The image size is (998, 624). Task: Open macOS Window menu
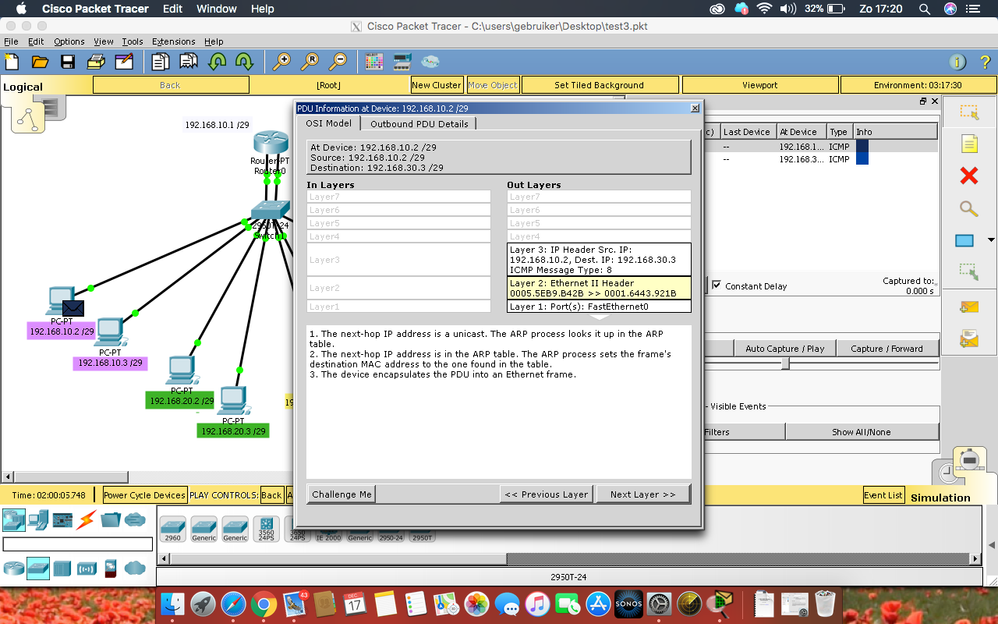click(x=216, y=9)
